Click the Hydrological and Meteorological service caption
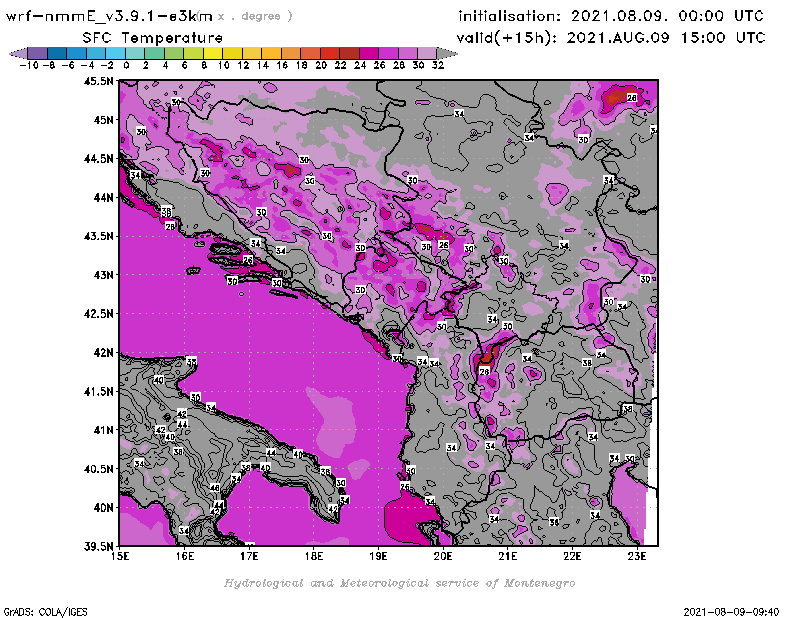This screenshot has width=800, height=618. tap(398, 582)
